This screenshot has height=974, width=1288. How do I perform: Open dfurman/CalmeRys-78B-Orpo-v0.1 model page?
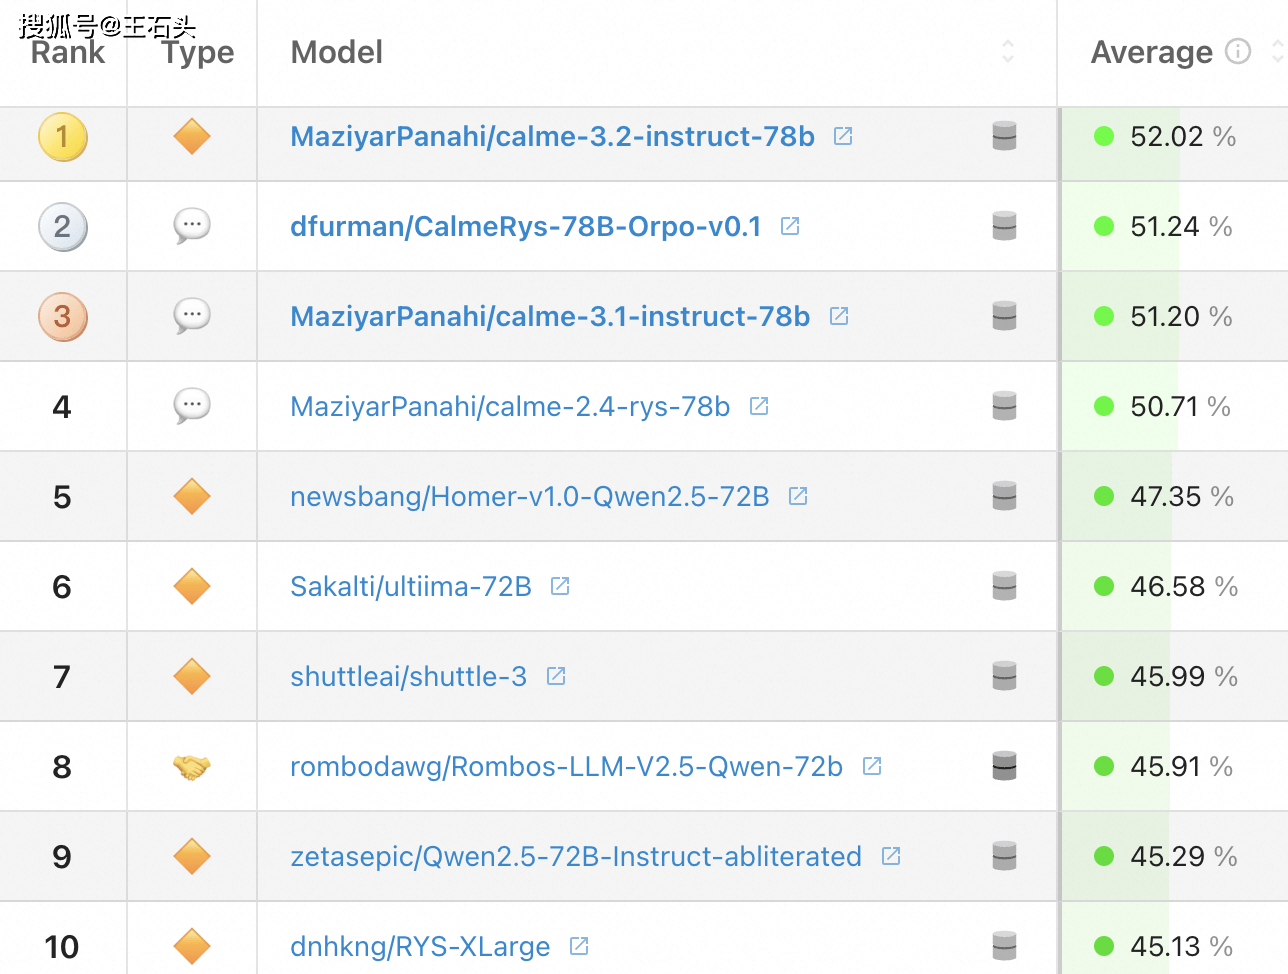click(x=526, y=226)
